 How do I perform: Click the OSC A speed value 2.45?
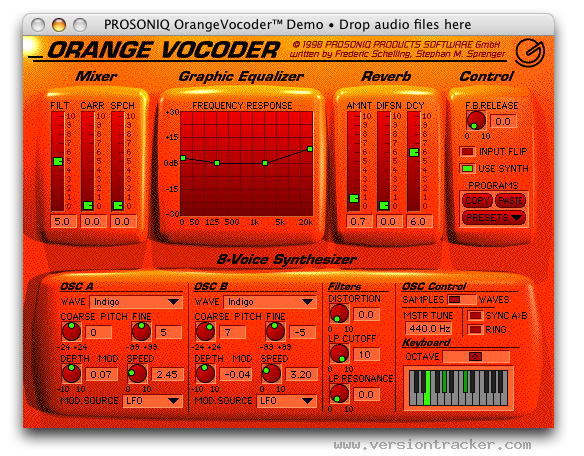click(168, 374)
